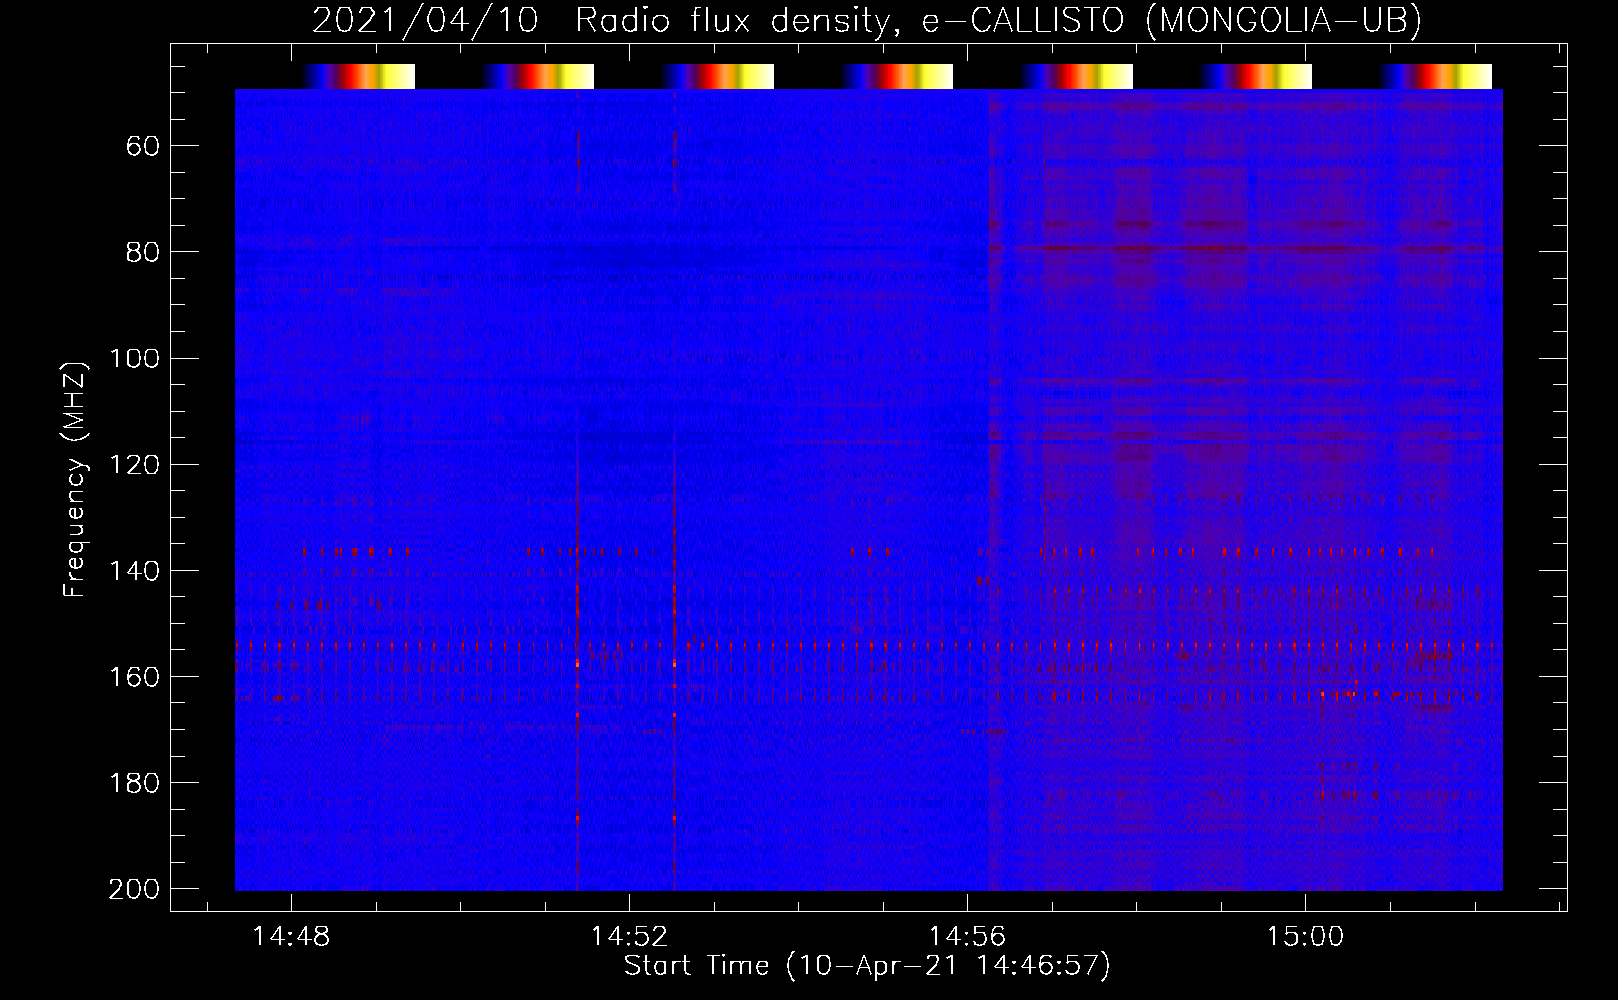Viewport: 1618px width, 1000px height.
Task: Click the rightmost color scale bar above the spectrogram
Action: pos(1437,76)
